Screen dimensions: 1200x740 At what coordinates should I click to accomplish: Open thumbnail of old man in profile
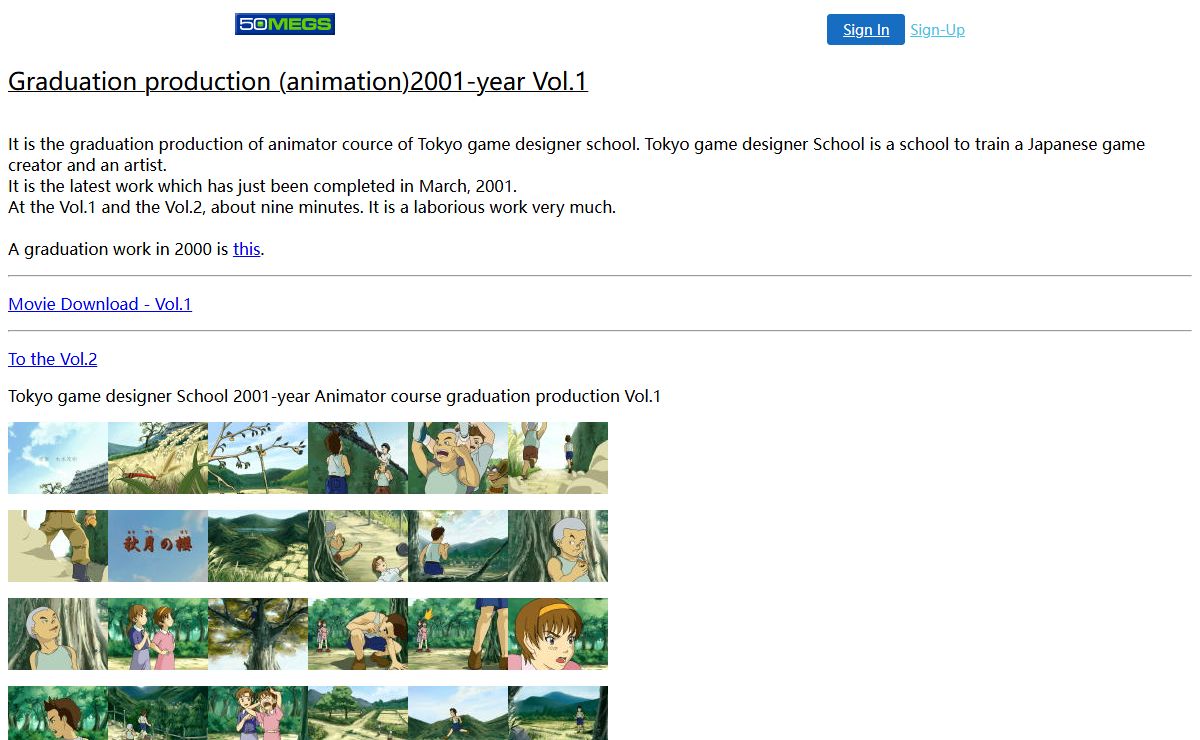(58, 634)
